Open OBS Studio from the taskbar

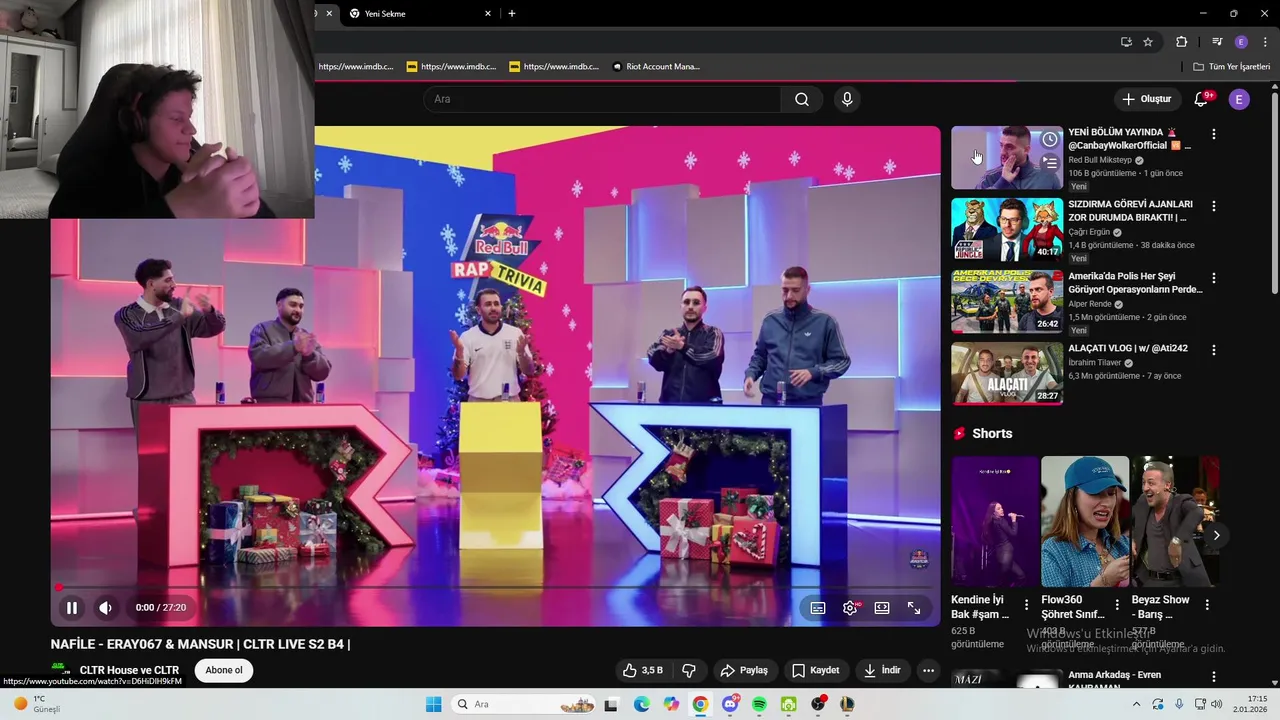click(x=818, y=704)
